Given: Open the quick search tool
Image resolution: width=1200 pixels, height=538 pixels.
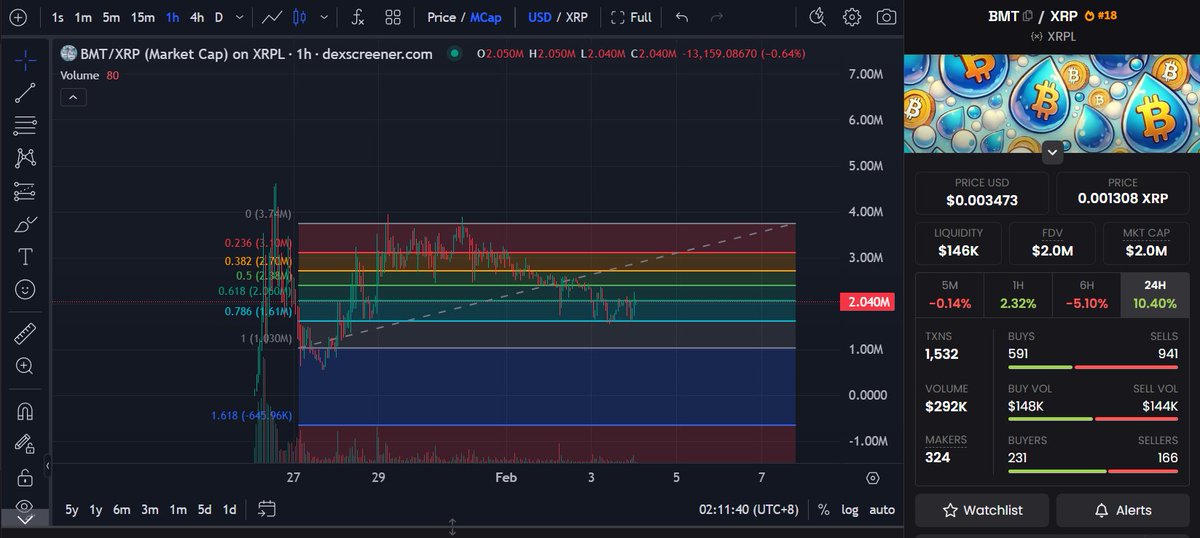Looking at the screenshot, I should [817, 17].
